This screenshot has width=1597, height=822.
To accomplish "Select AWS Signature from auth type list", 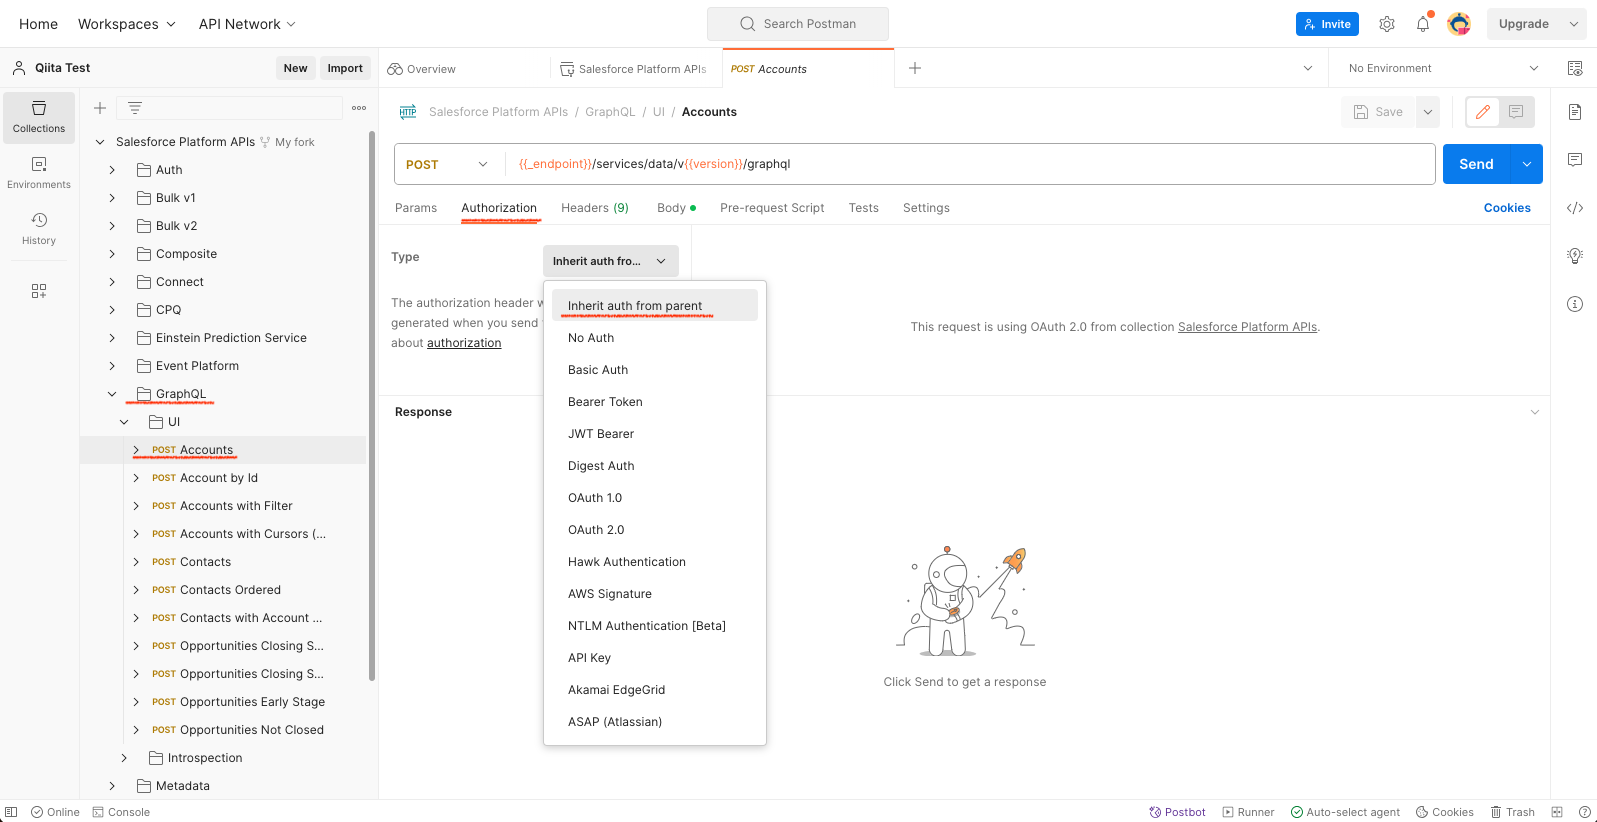I will [x=655, y=594].
